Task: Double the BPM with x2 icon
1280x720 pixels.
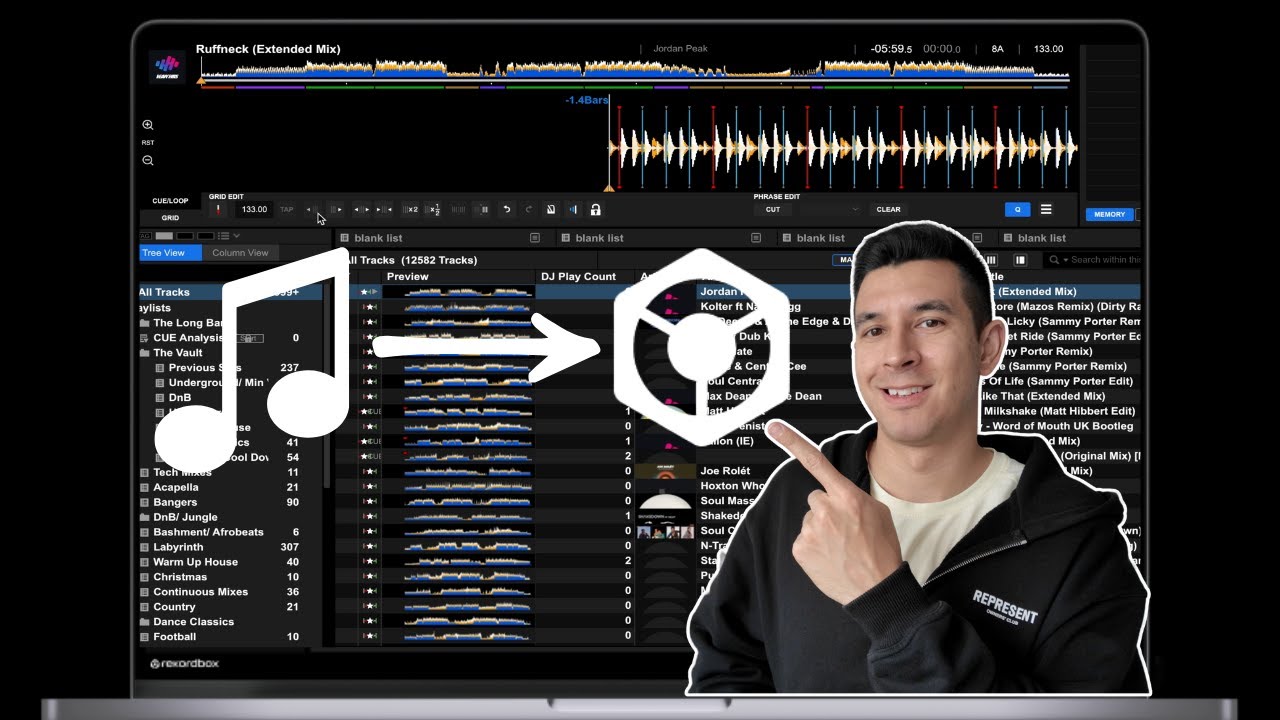Action: coord(410,209)
